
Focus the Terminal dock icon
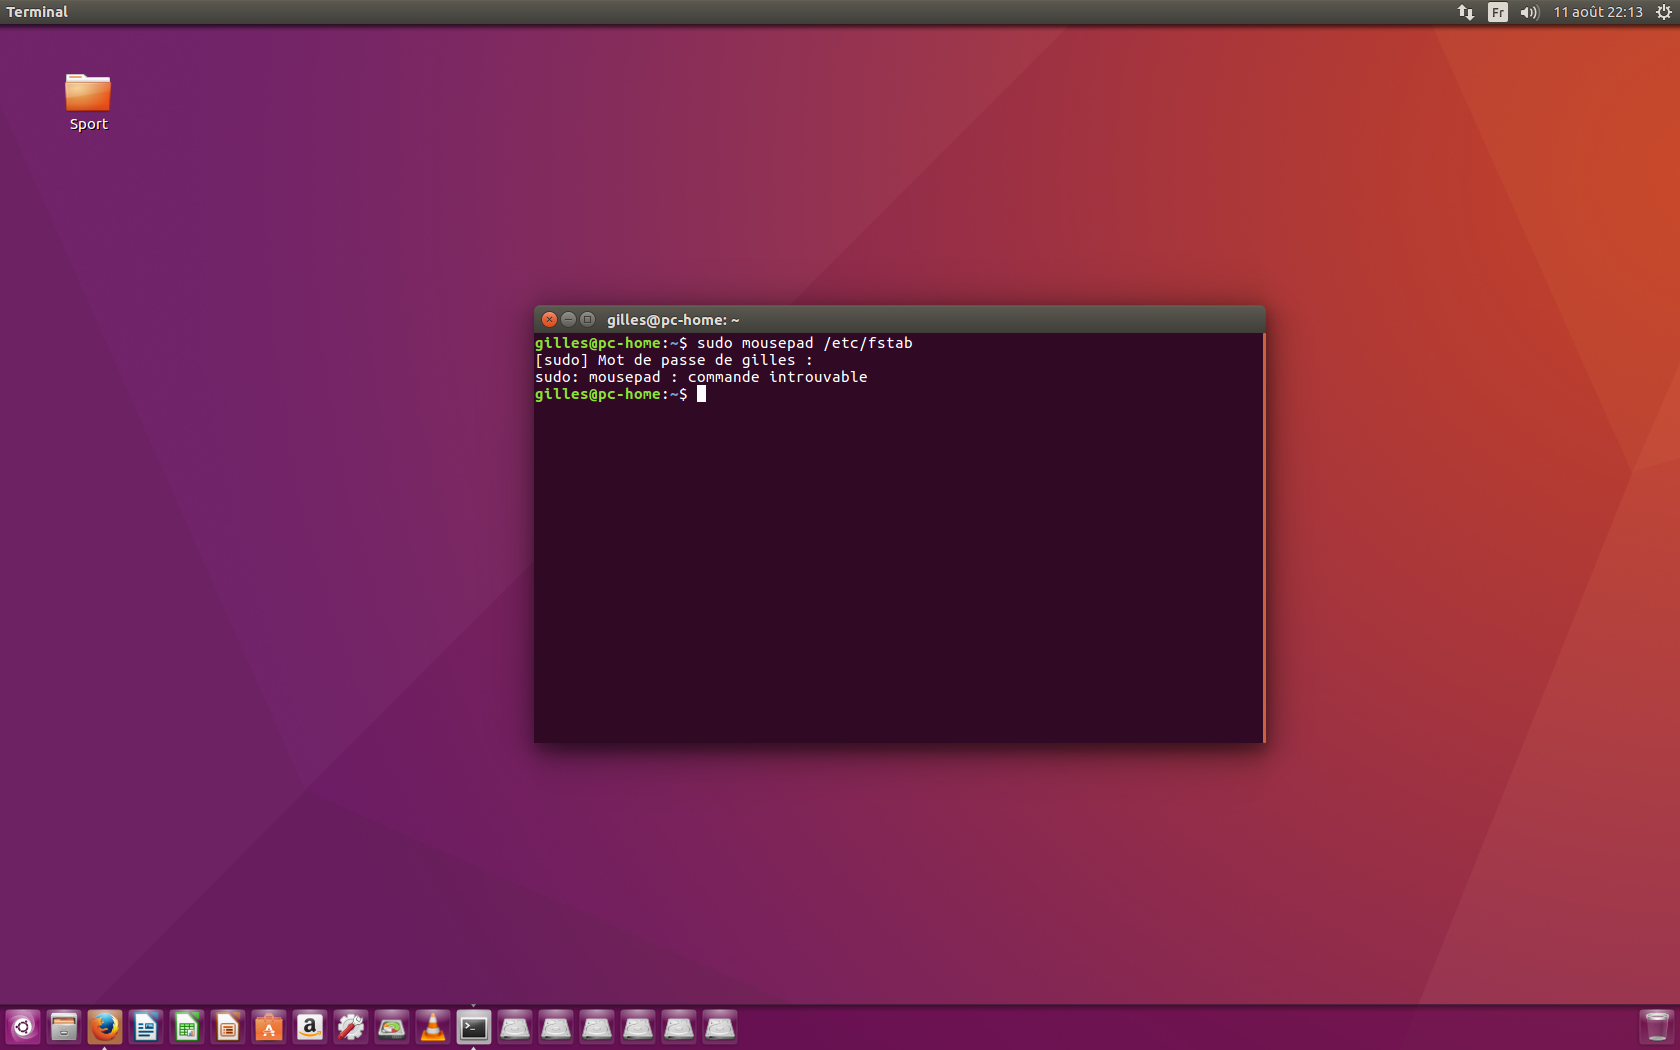[x=474, y=1027]
